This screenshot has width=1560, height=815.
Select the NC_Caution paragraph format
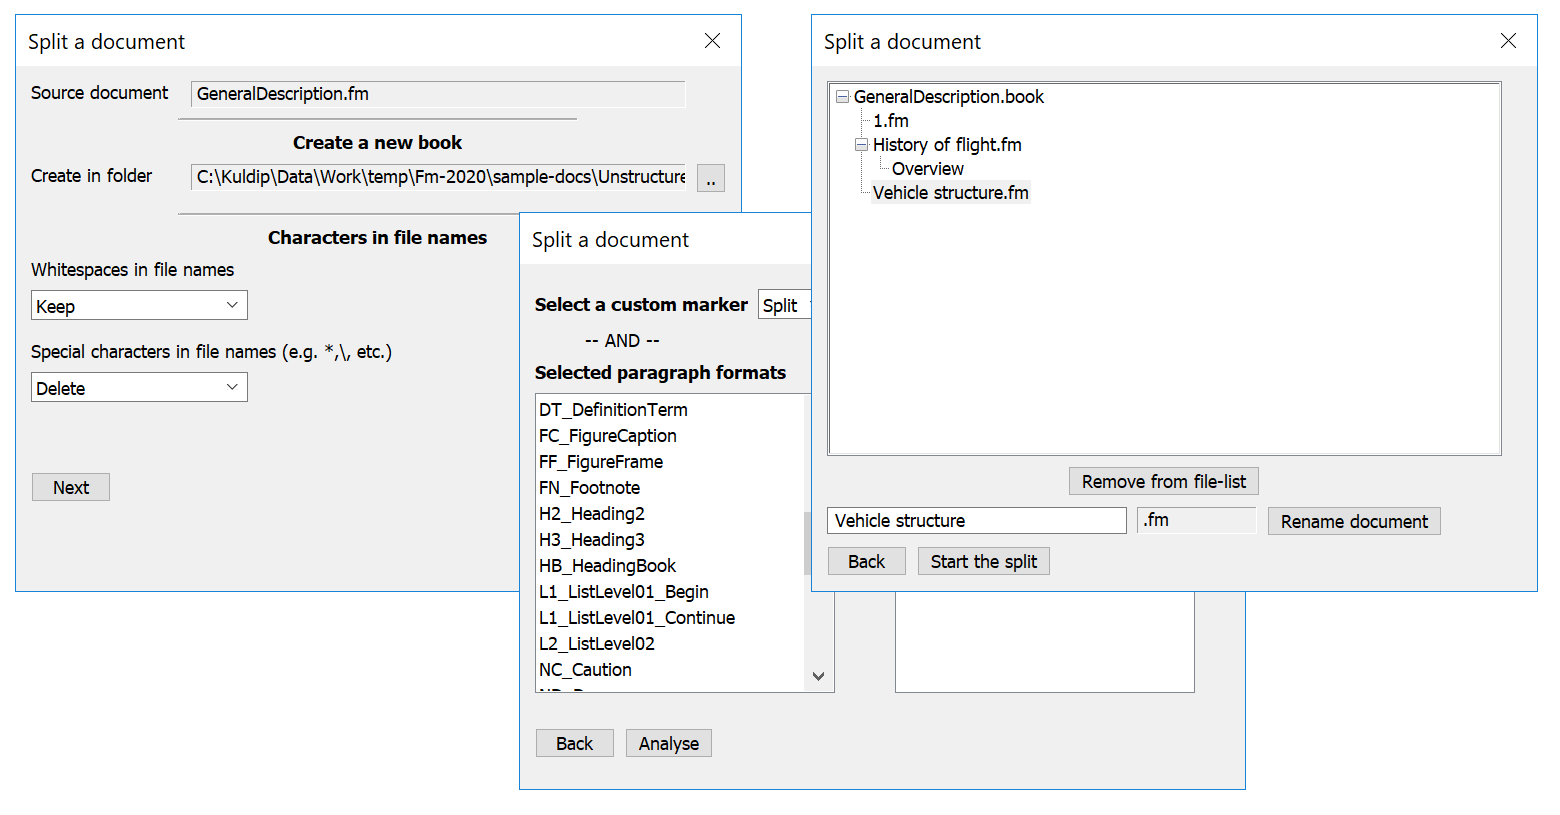pos(585,670)
